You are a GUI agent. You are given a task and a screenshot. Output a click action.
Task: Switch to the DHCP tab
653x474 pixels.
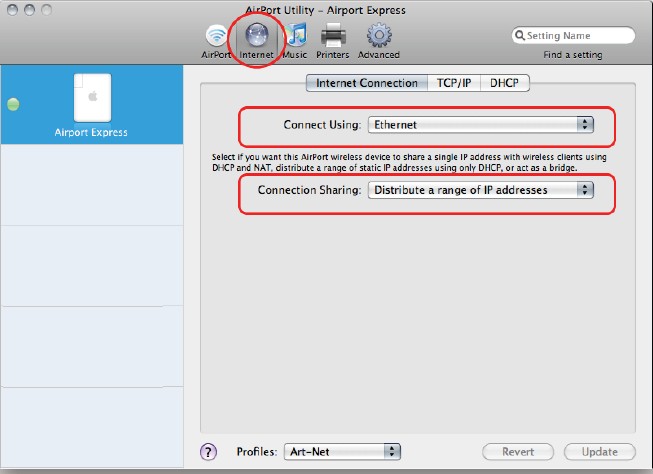505,83
